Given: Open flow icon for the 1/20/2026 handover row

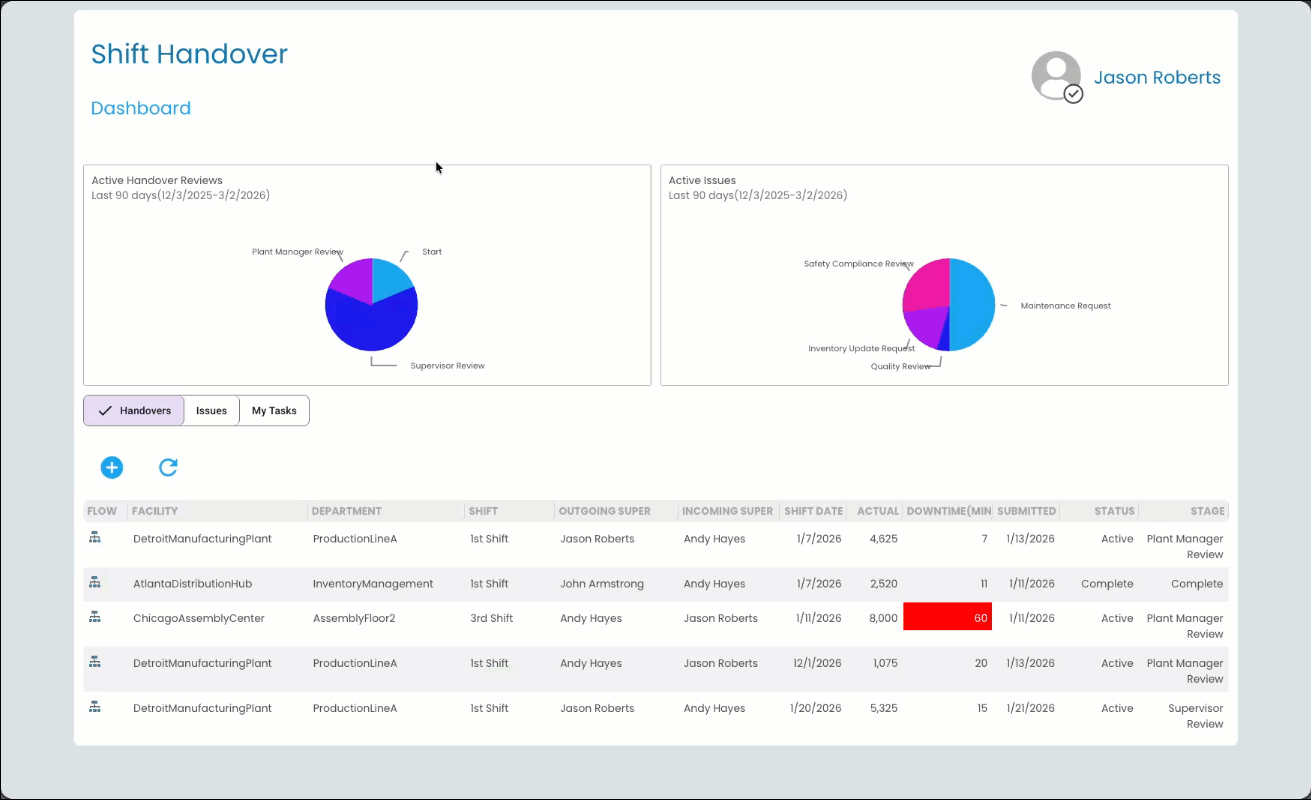Looking at the screenshot, I should (x=95, y=707).
